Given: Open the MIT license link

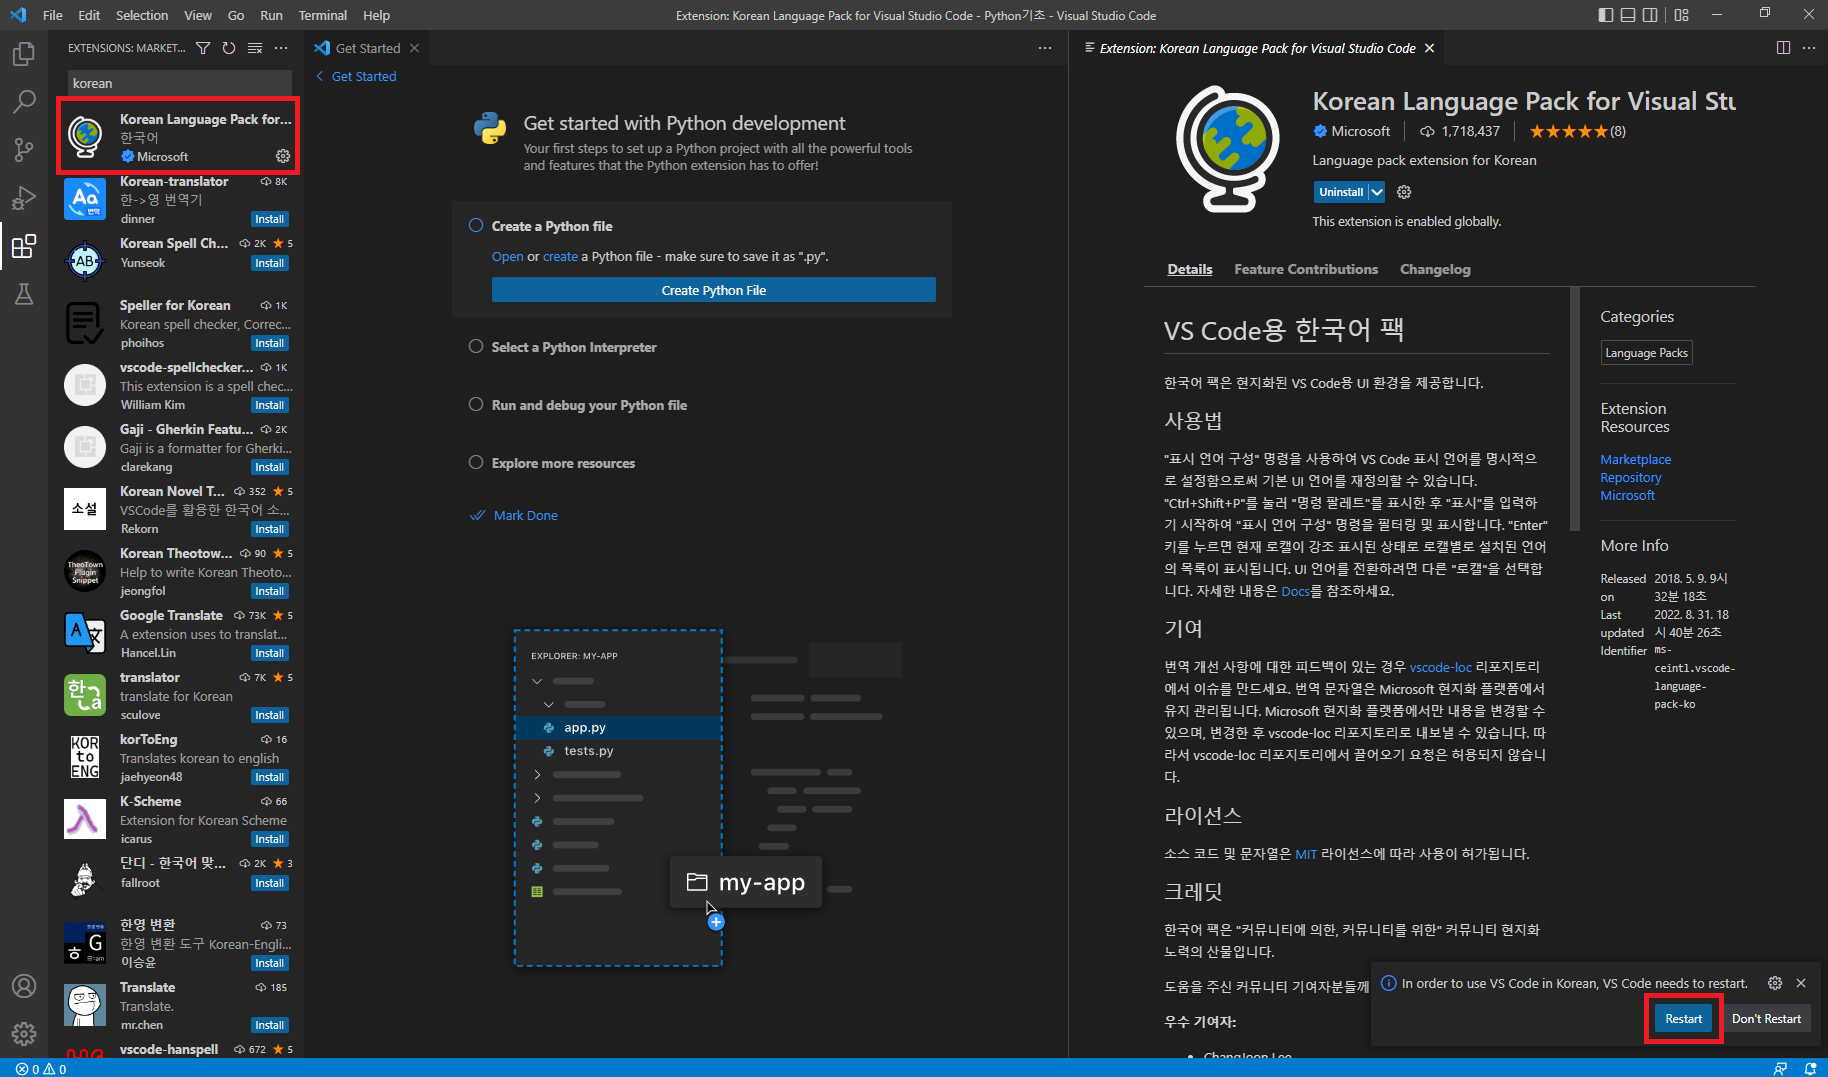Looking at the screenshot, I should click(1306, 854).
